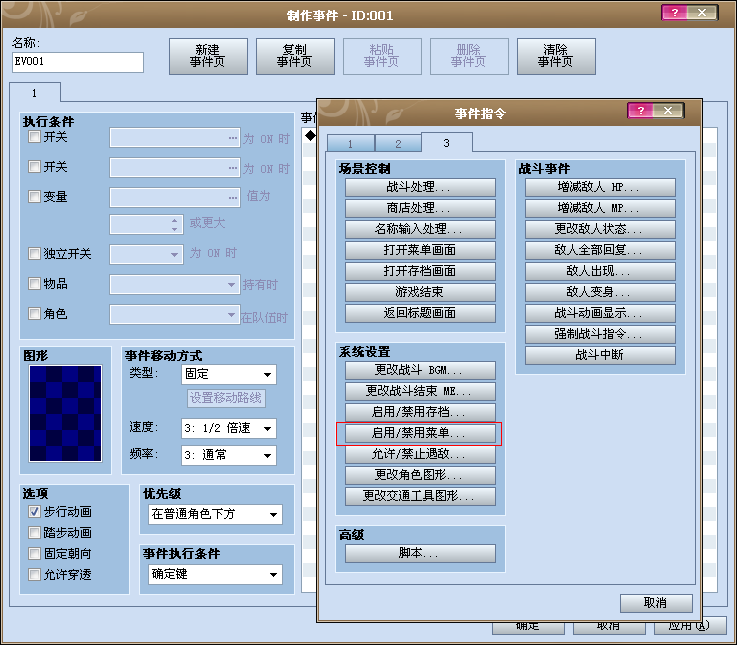The width and height of the screenshot is (737, 645).
Task: Click the variable value stepper arrows
Action: click(174, 224)
